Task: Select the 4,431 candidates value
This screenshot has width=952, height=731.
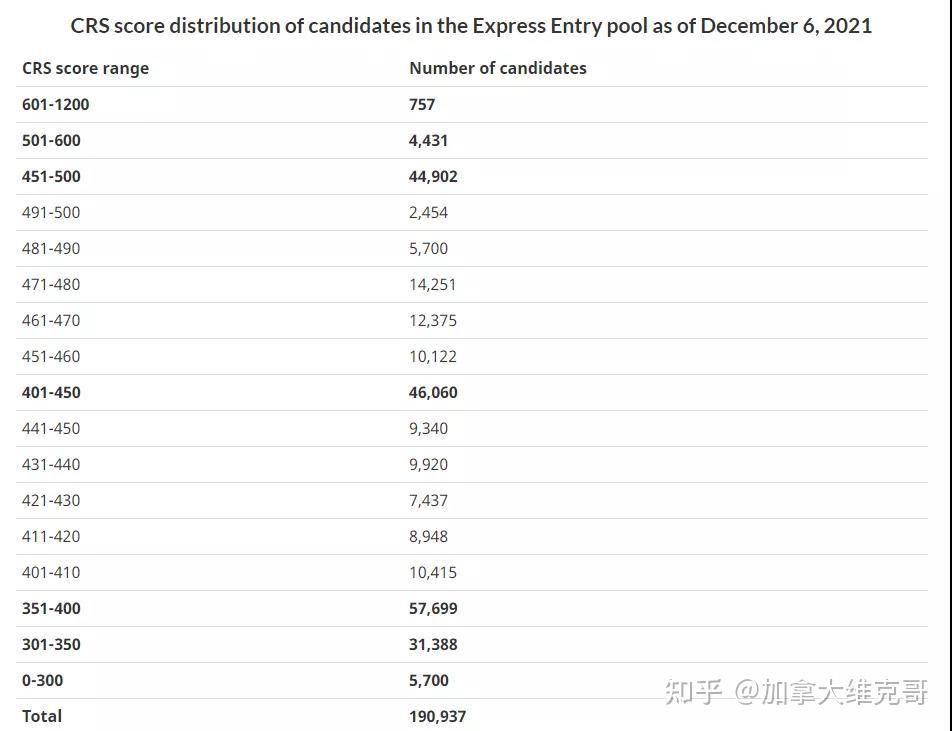Action: (428, 141)
